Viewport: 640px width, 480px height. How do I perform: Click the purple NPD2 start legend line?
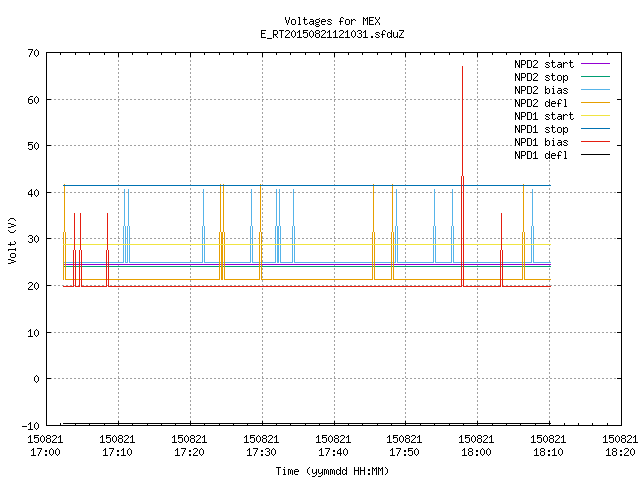595,64
